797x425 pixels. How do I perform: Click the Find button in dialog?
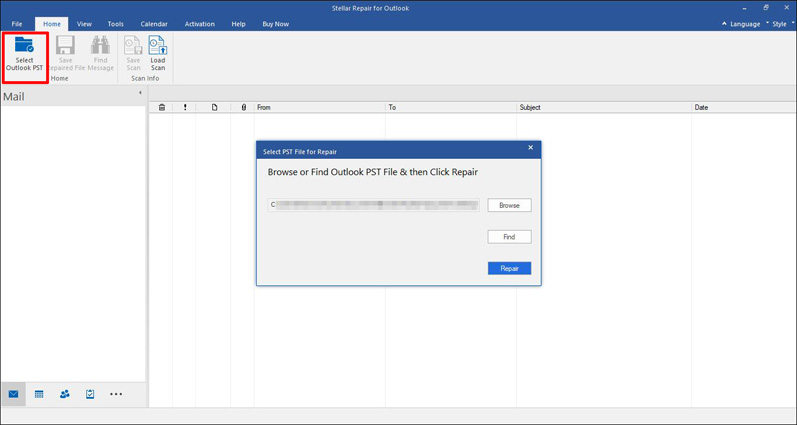tap(509, 237)
